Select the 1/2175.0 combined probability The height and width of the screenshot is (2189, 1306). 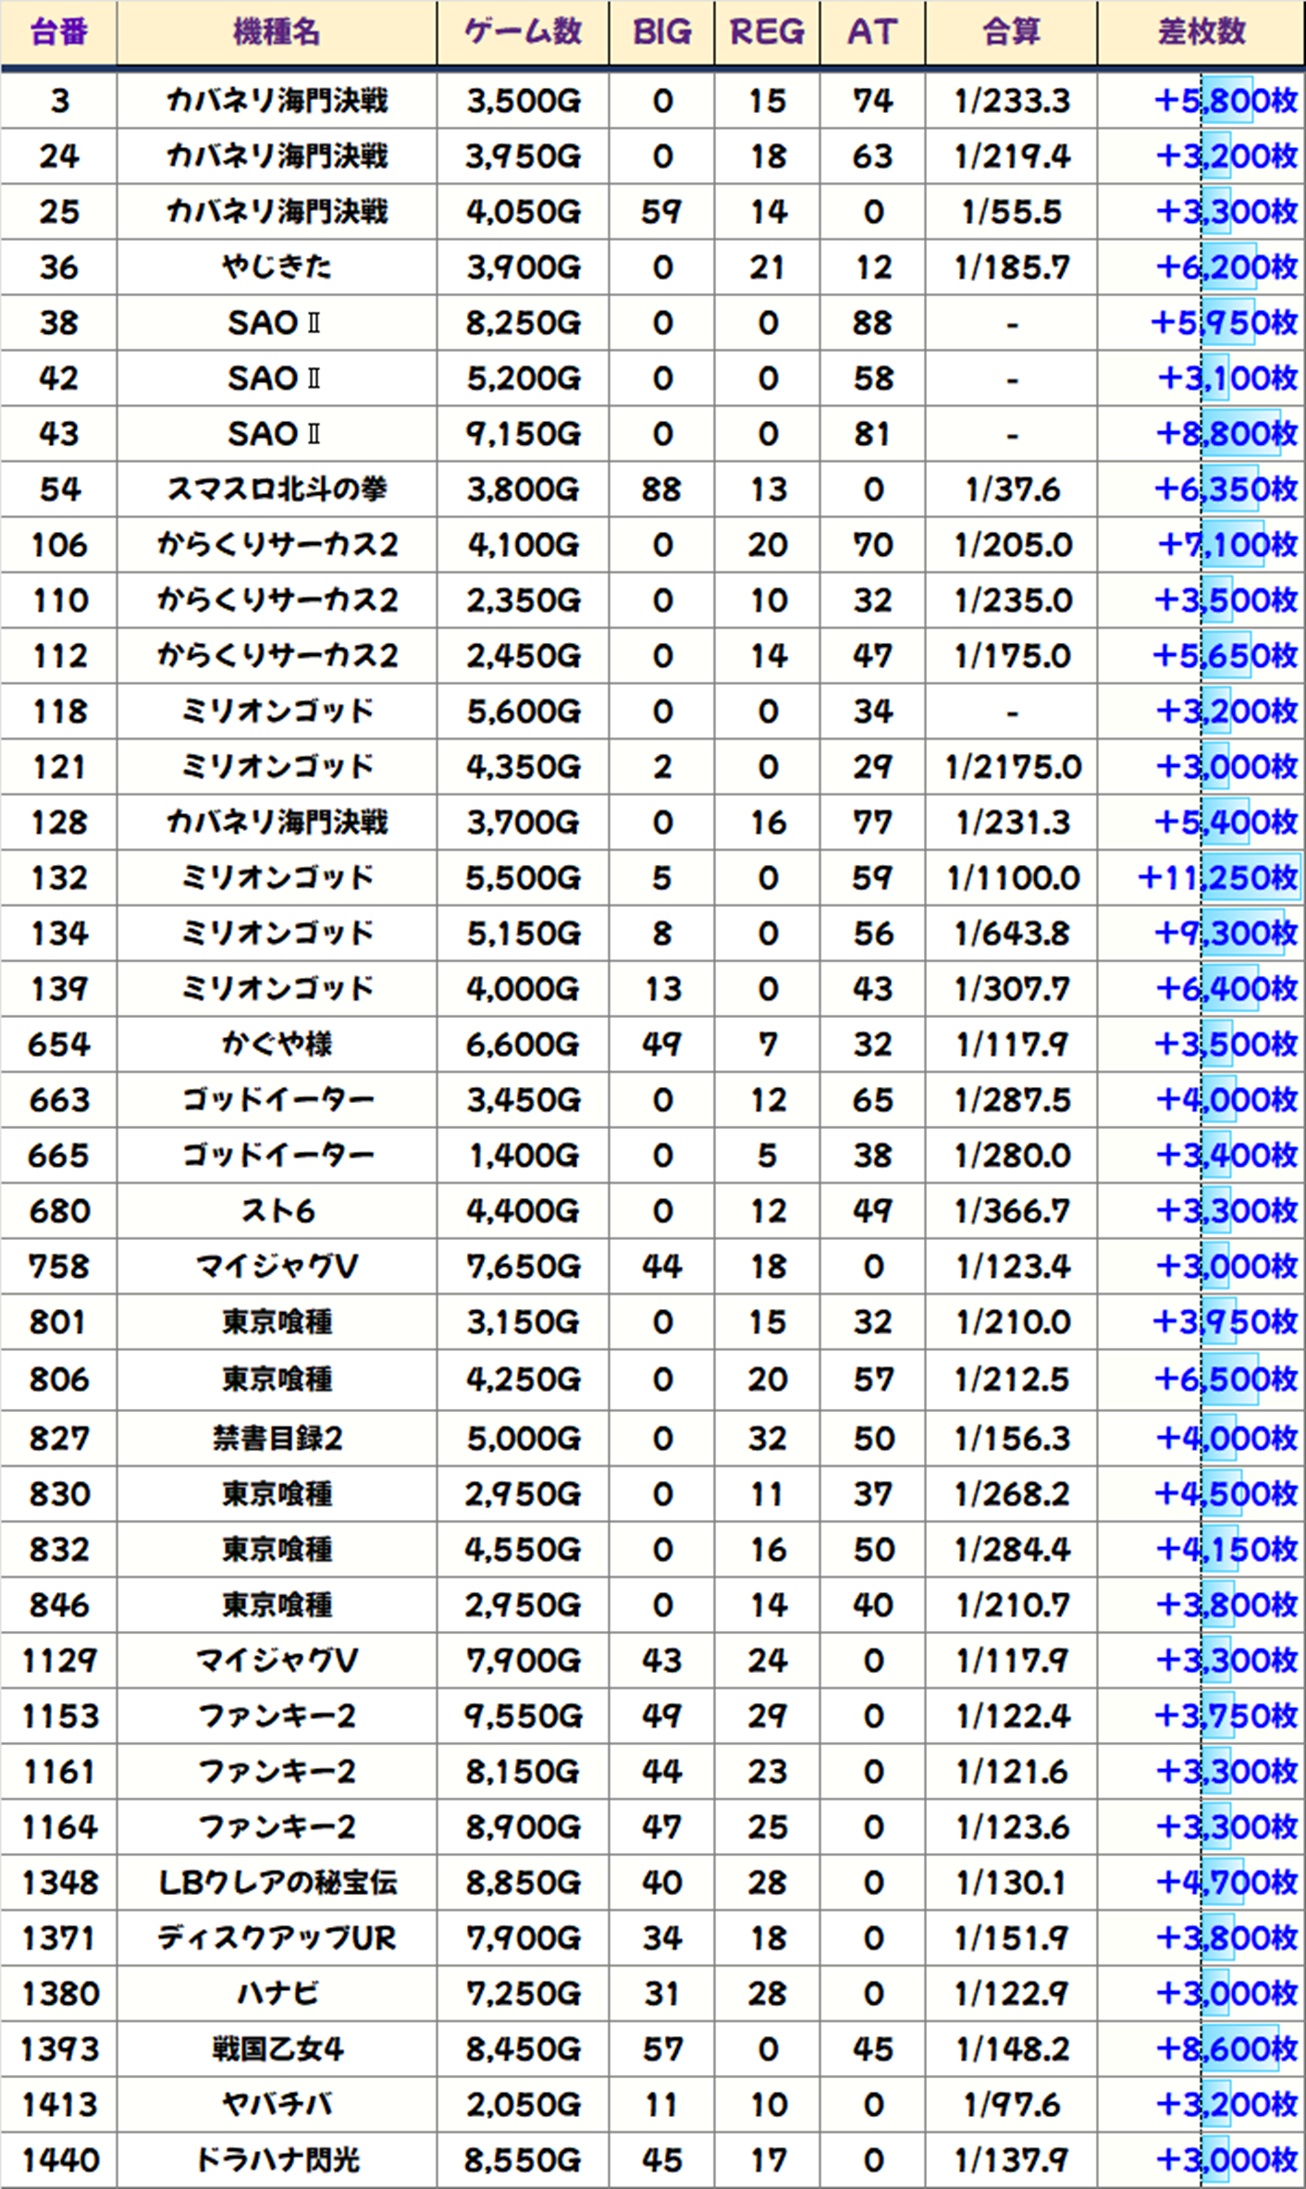[1011, 767]
